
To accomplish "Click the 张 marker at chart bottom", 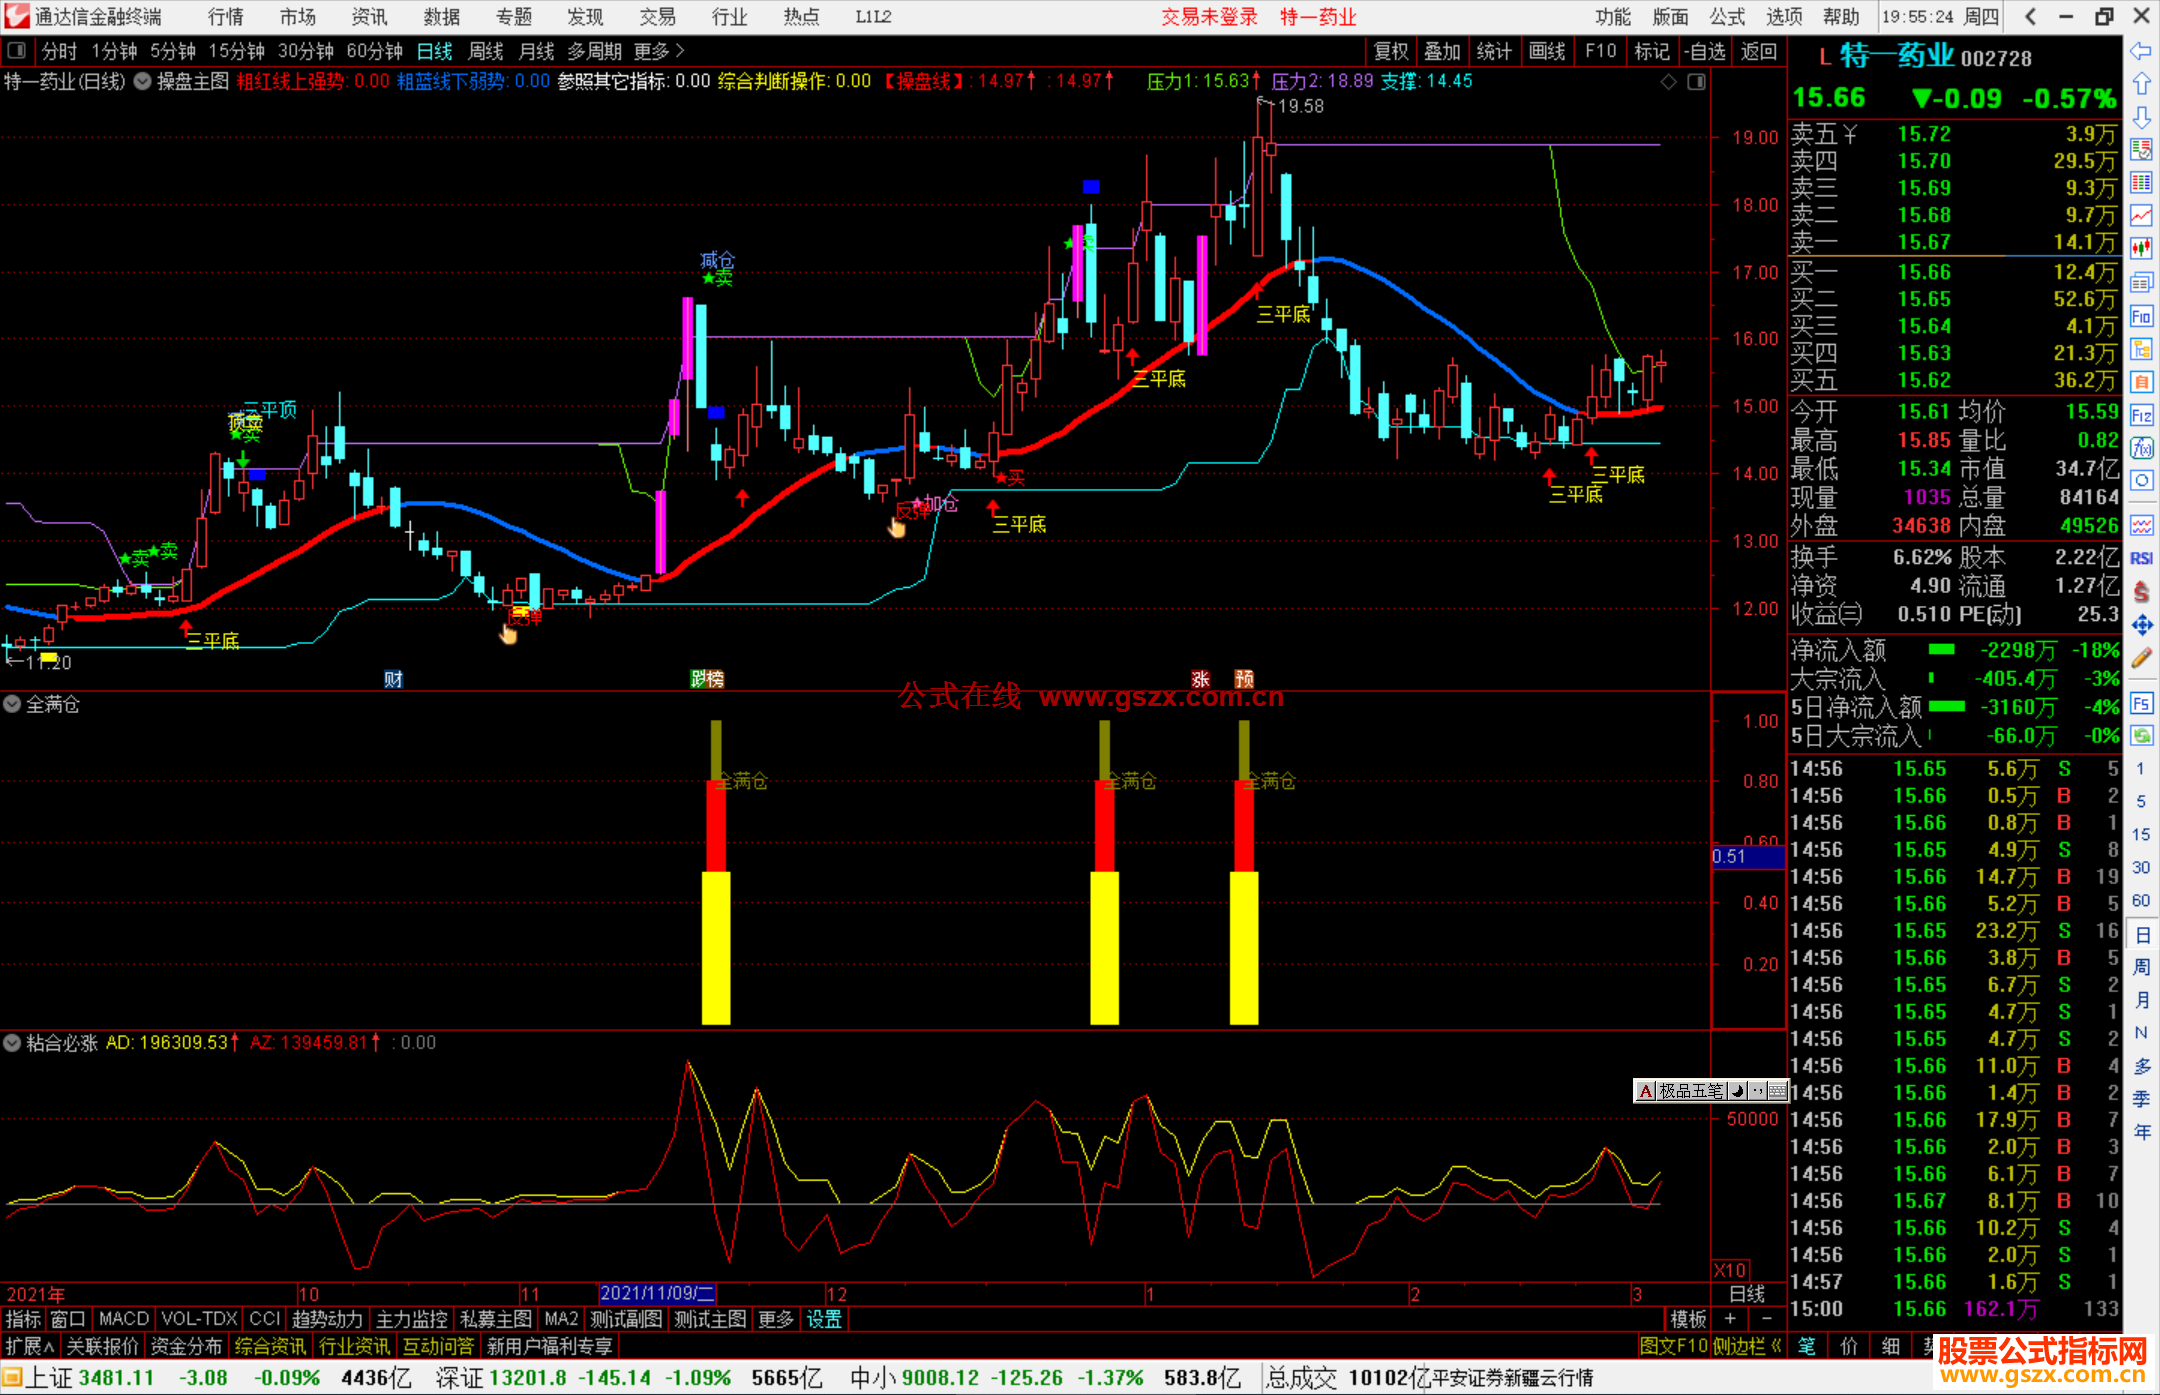I will 1200,679.
